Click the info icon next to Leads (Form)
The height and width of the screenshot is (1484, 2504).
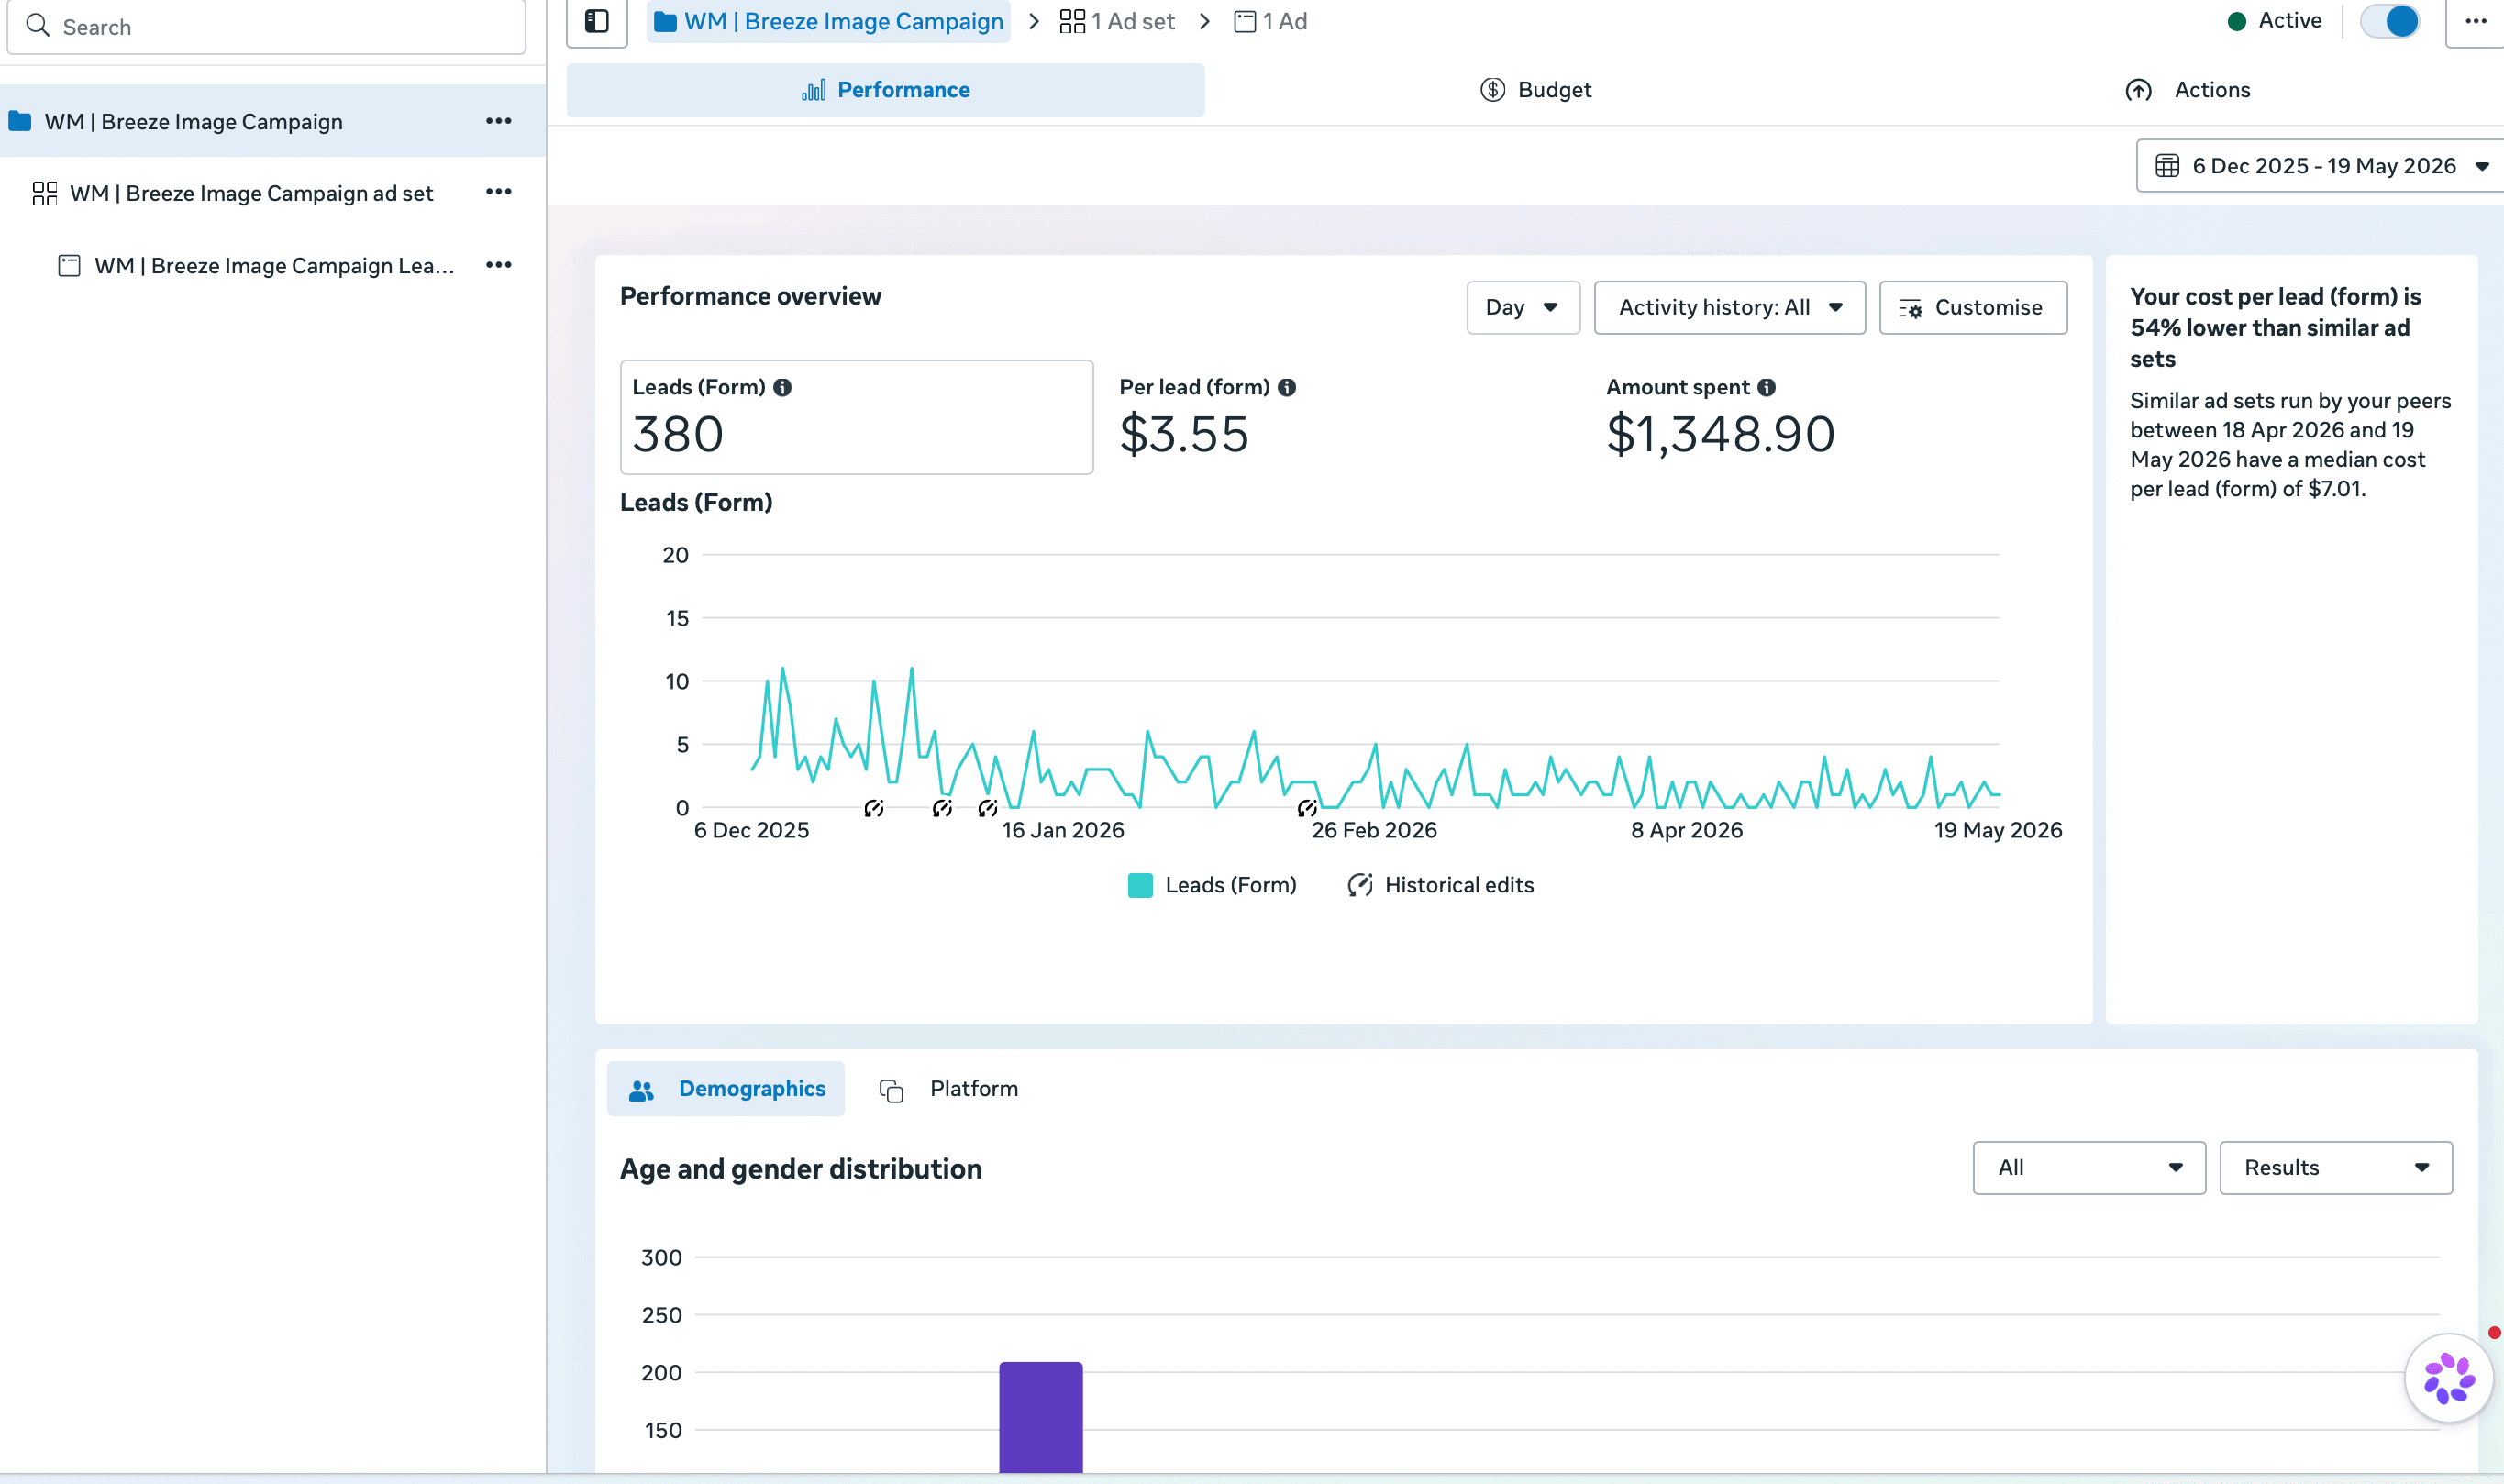tap(783, 387)
